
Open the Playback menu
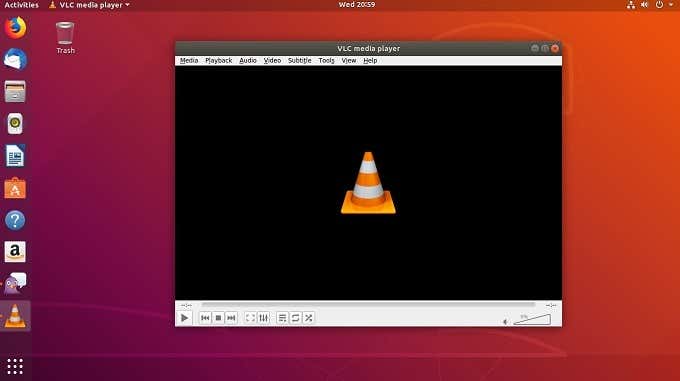pos(219,61)
